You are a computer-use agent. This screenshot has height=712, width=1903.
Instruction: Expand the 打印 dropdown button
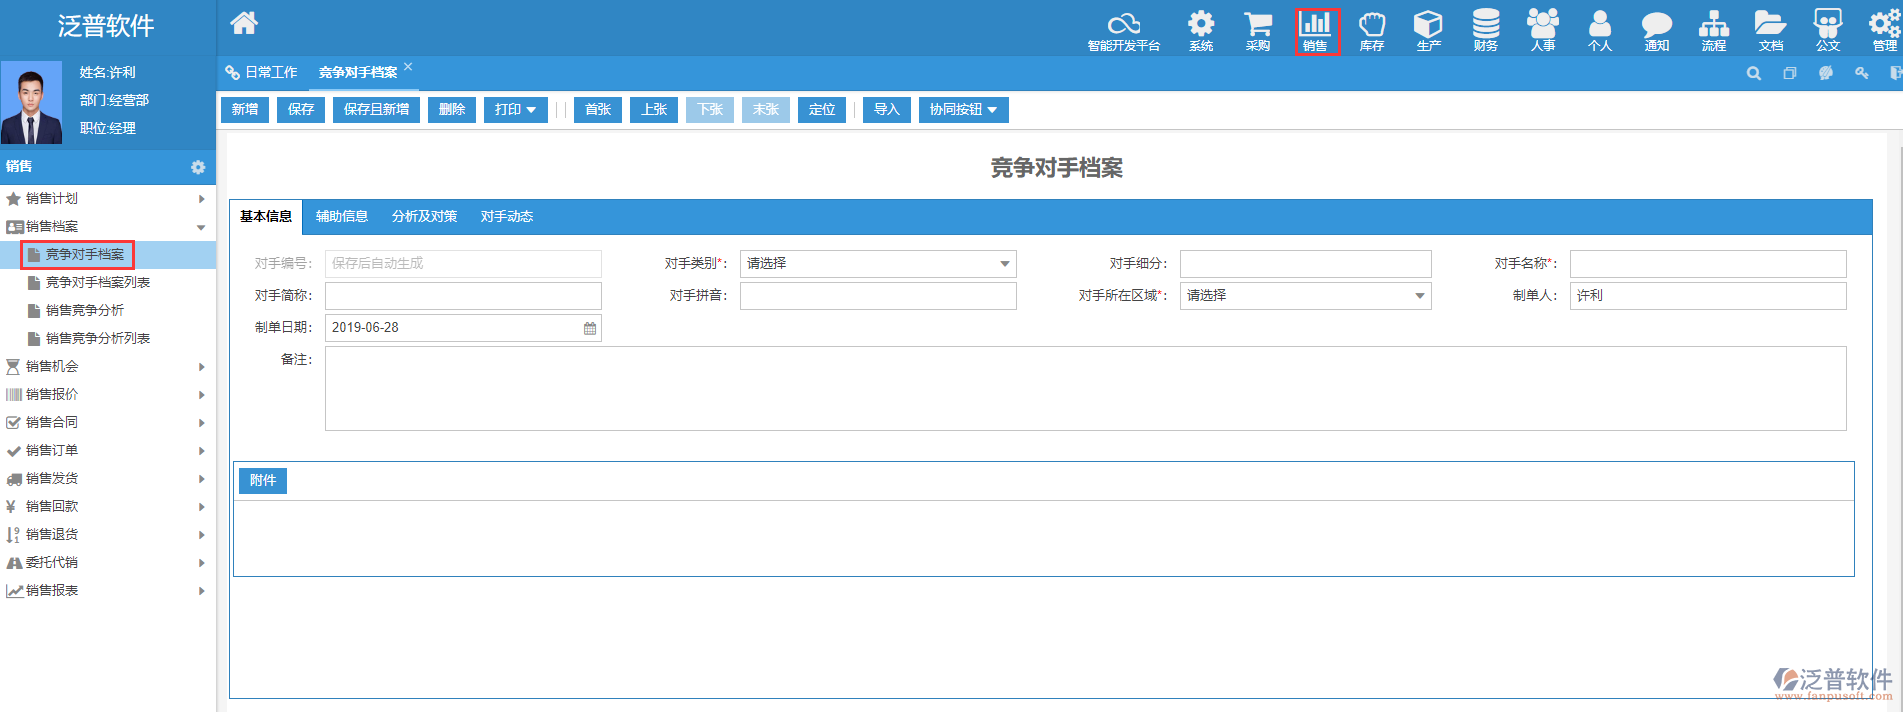515,110
